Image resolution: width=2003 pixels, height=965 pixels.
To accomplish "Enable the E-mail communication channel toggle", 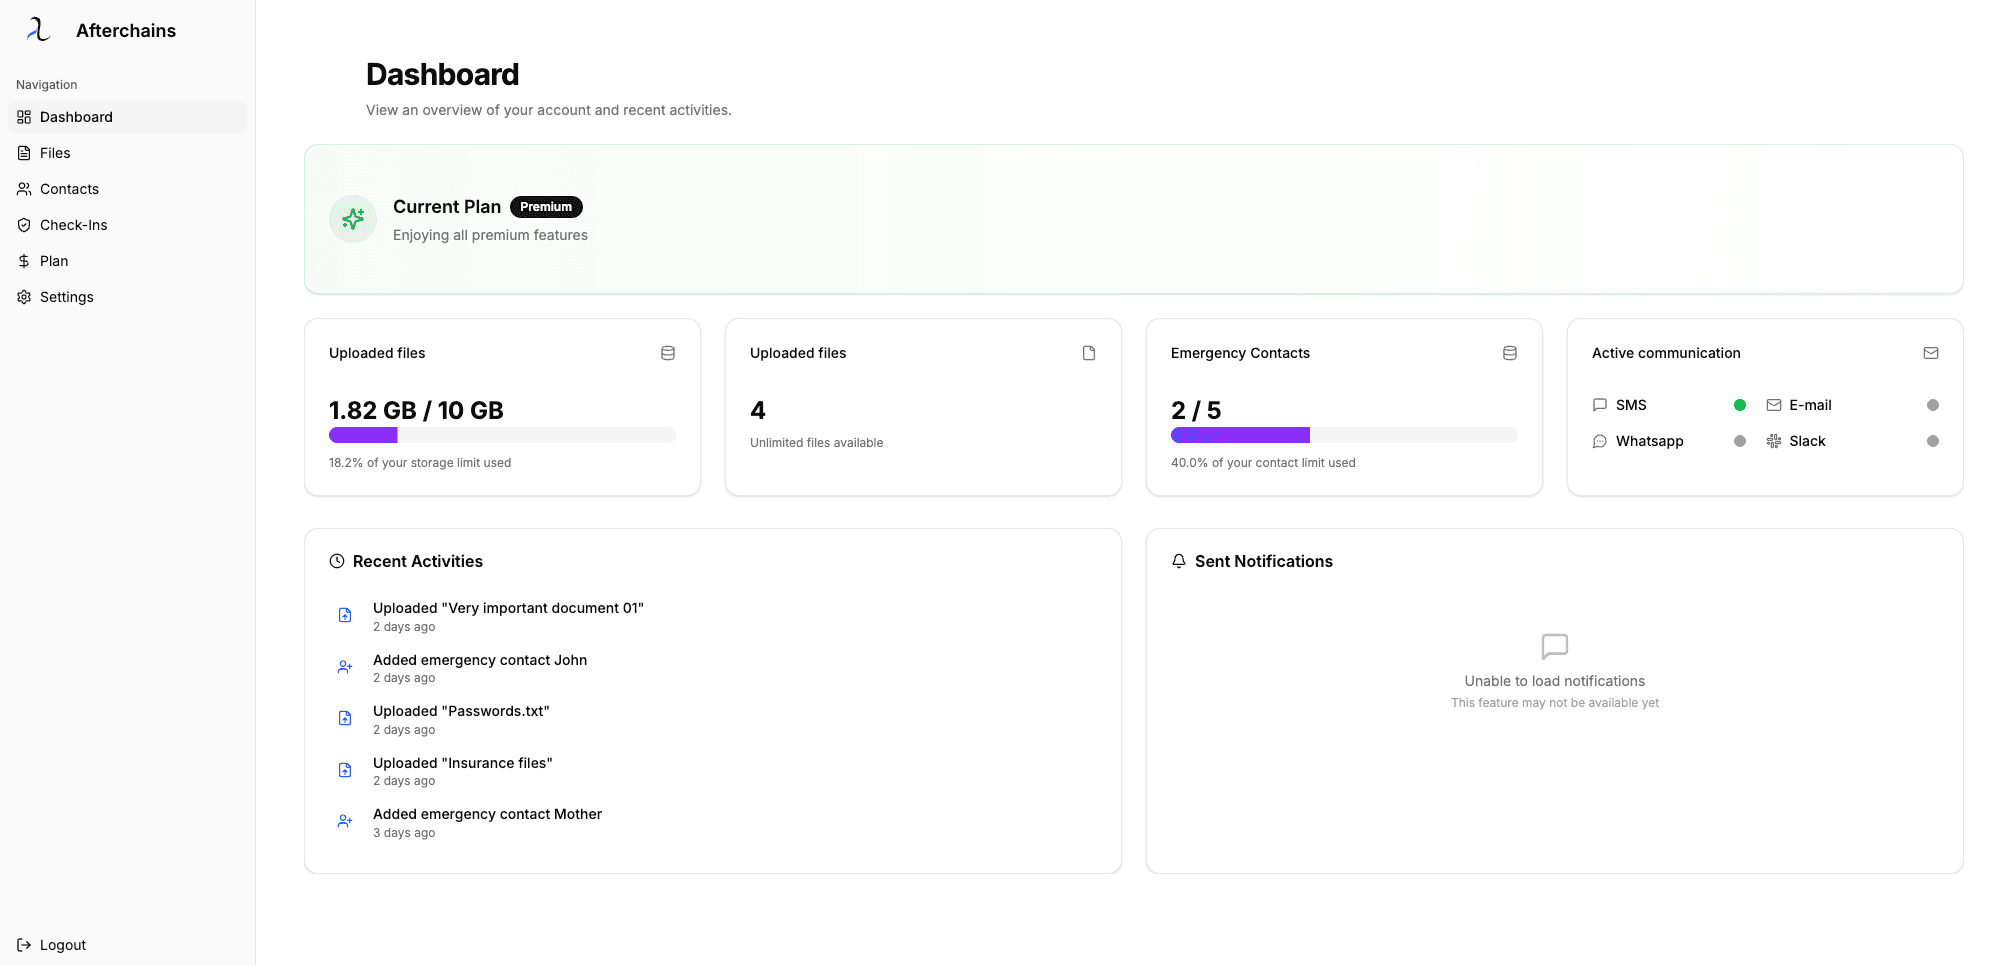I will point(1932,405).
